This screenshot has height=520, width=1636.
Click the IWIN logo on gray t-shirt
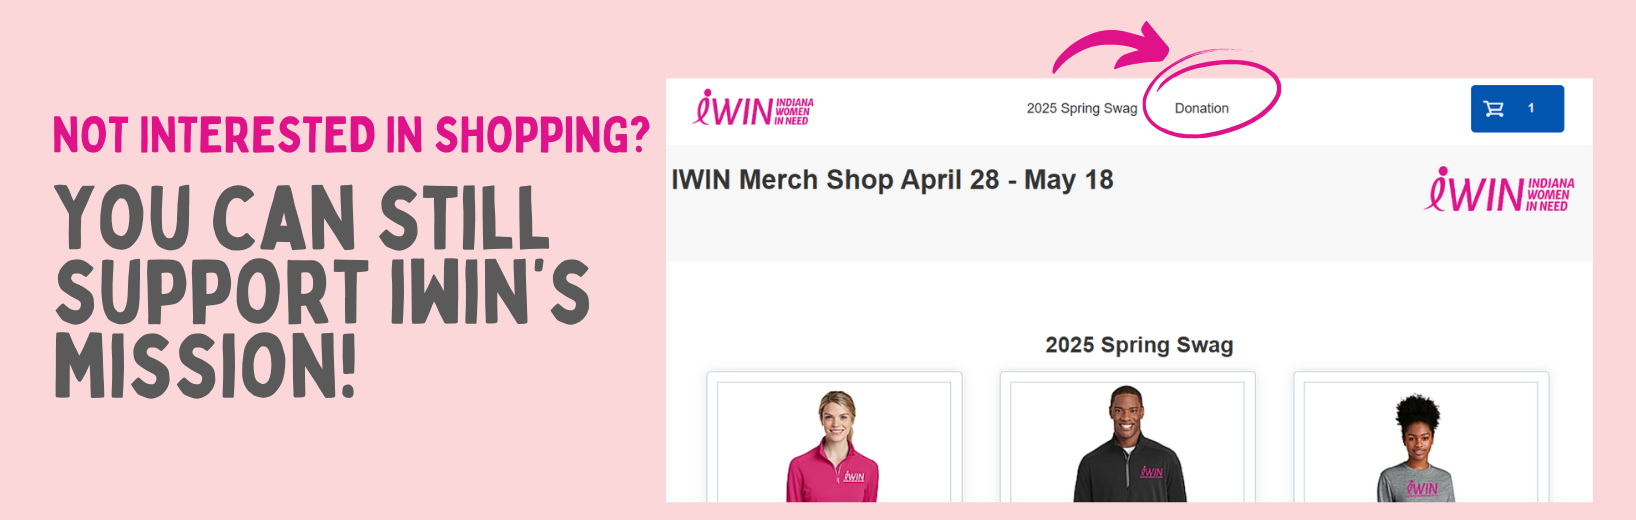[x=1422, y=488]
